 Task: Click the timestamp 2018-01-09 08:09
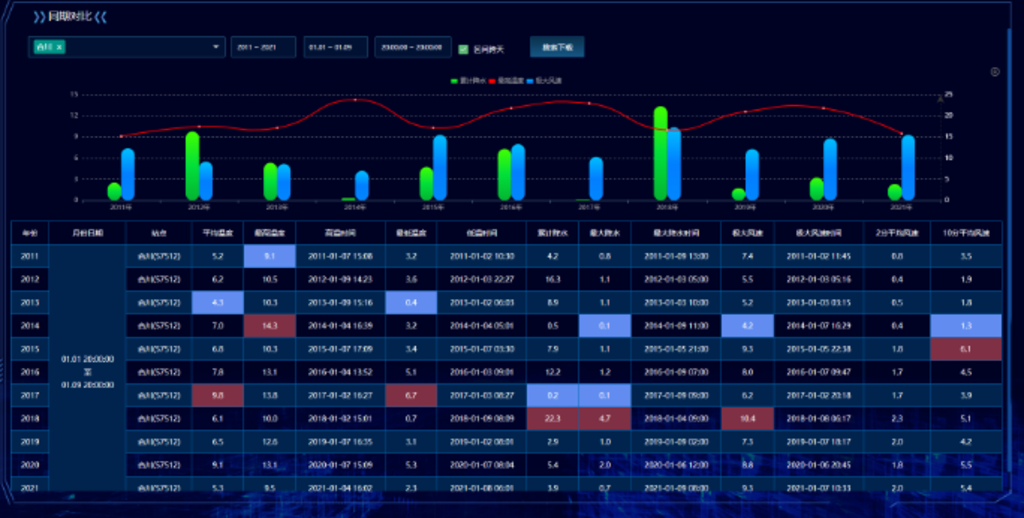(481, 418)
